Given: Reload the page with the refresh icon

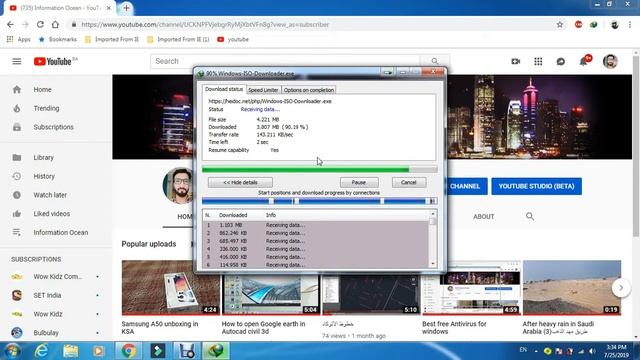Looking at the screenshot, I should pos(40,24).
